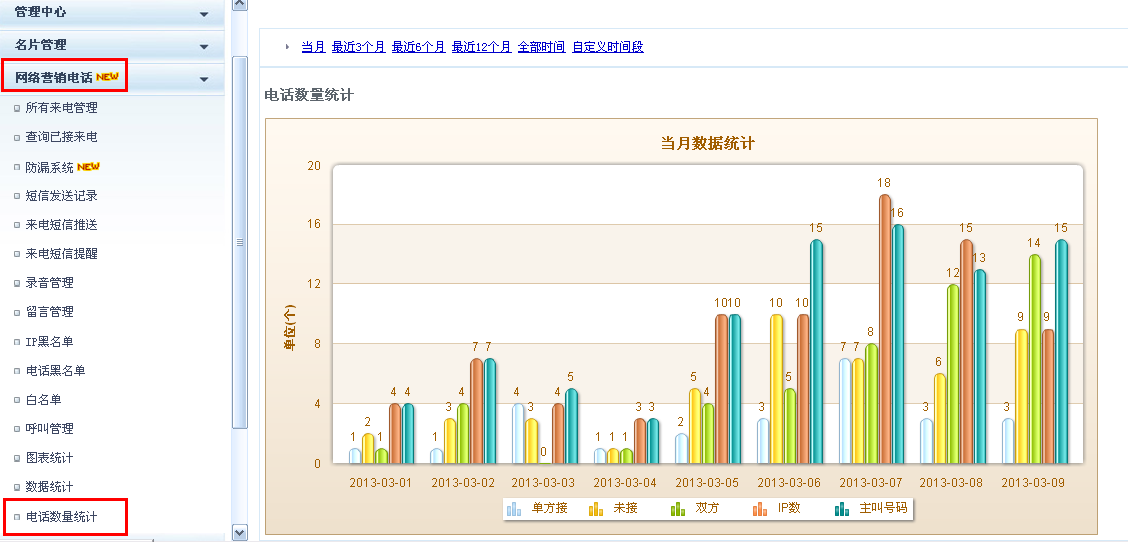Select 电话数量统计 menu item
This screenshot has height=542, width=1128.
coord(61,517)
